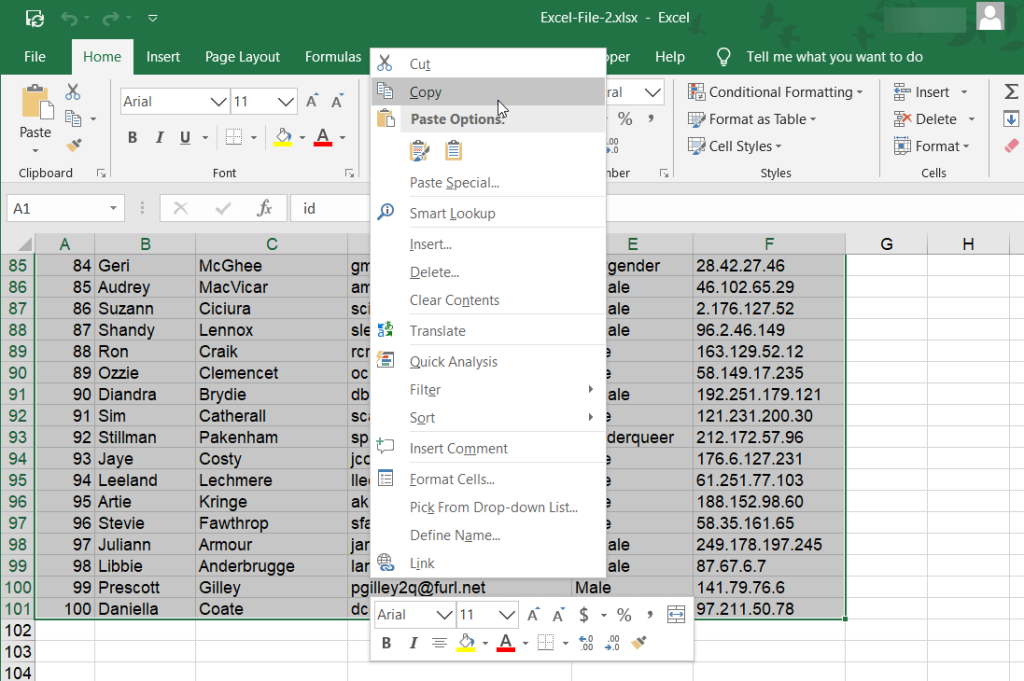
Task: Expand Filter submenu in context menu
Action: point(488,390)
